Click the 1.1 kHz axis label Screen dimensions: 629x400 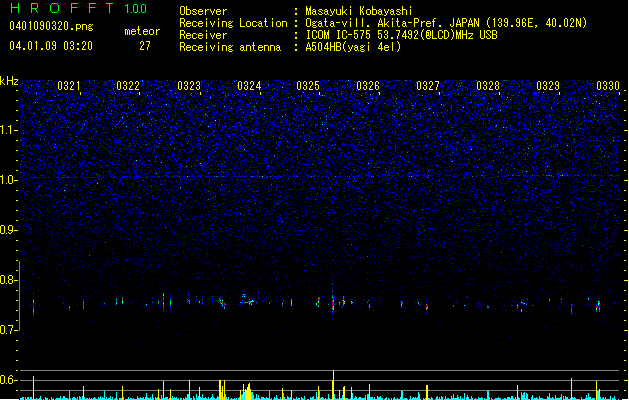pos(8,130)
